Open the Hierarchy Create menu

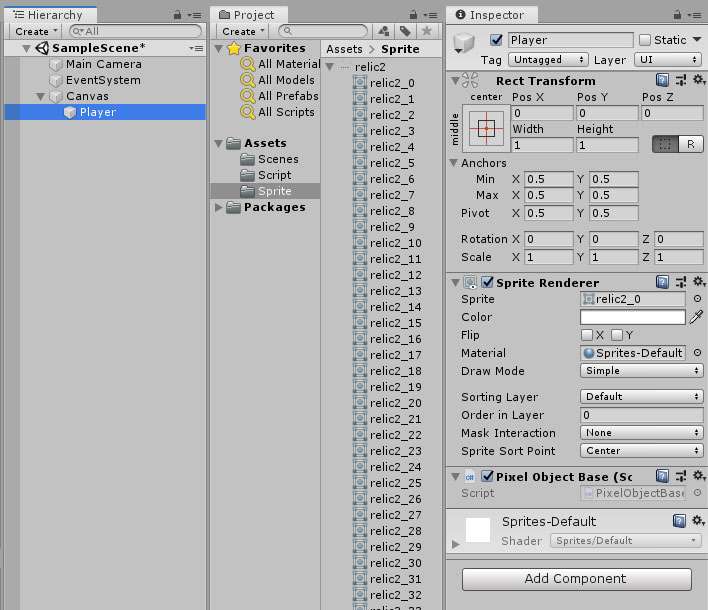(x=36, y=31)
